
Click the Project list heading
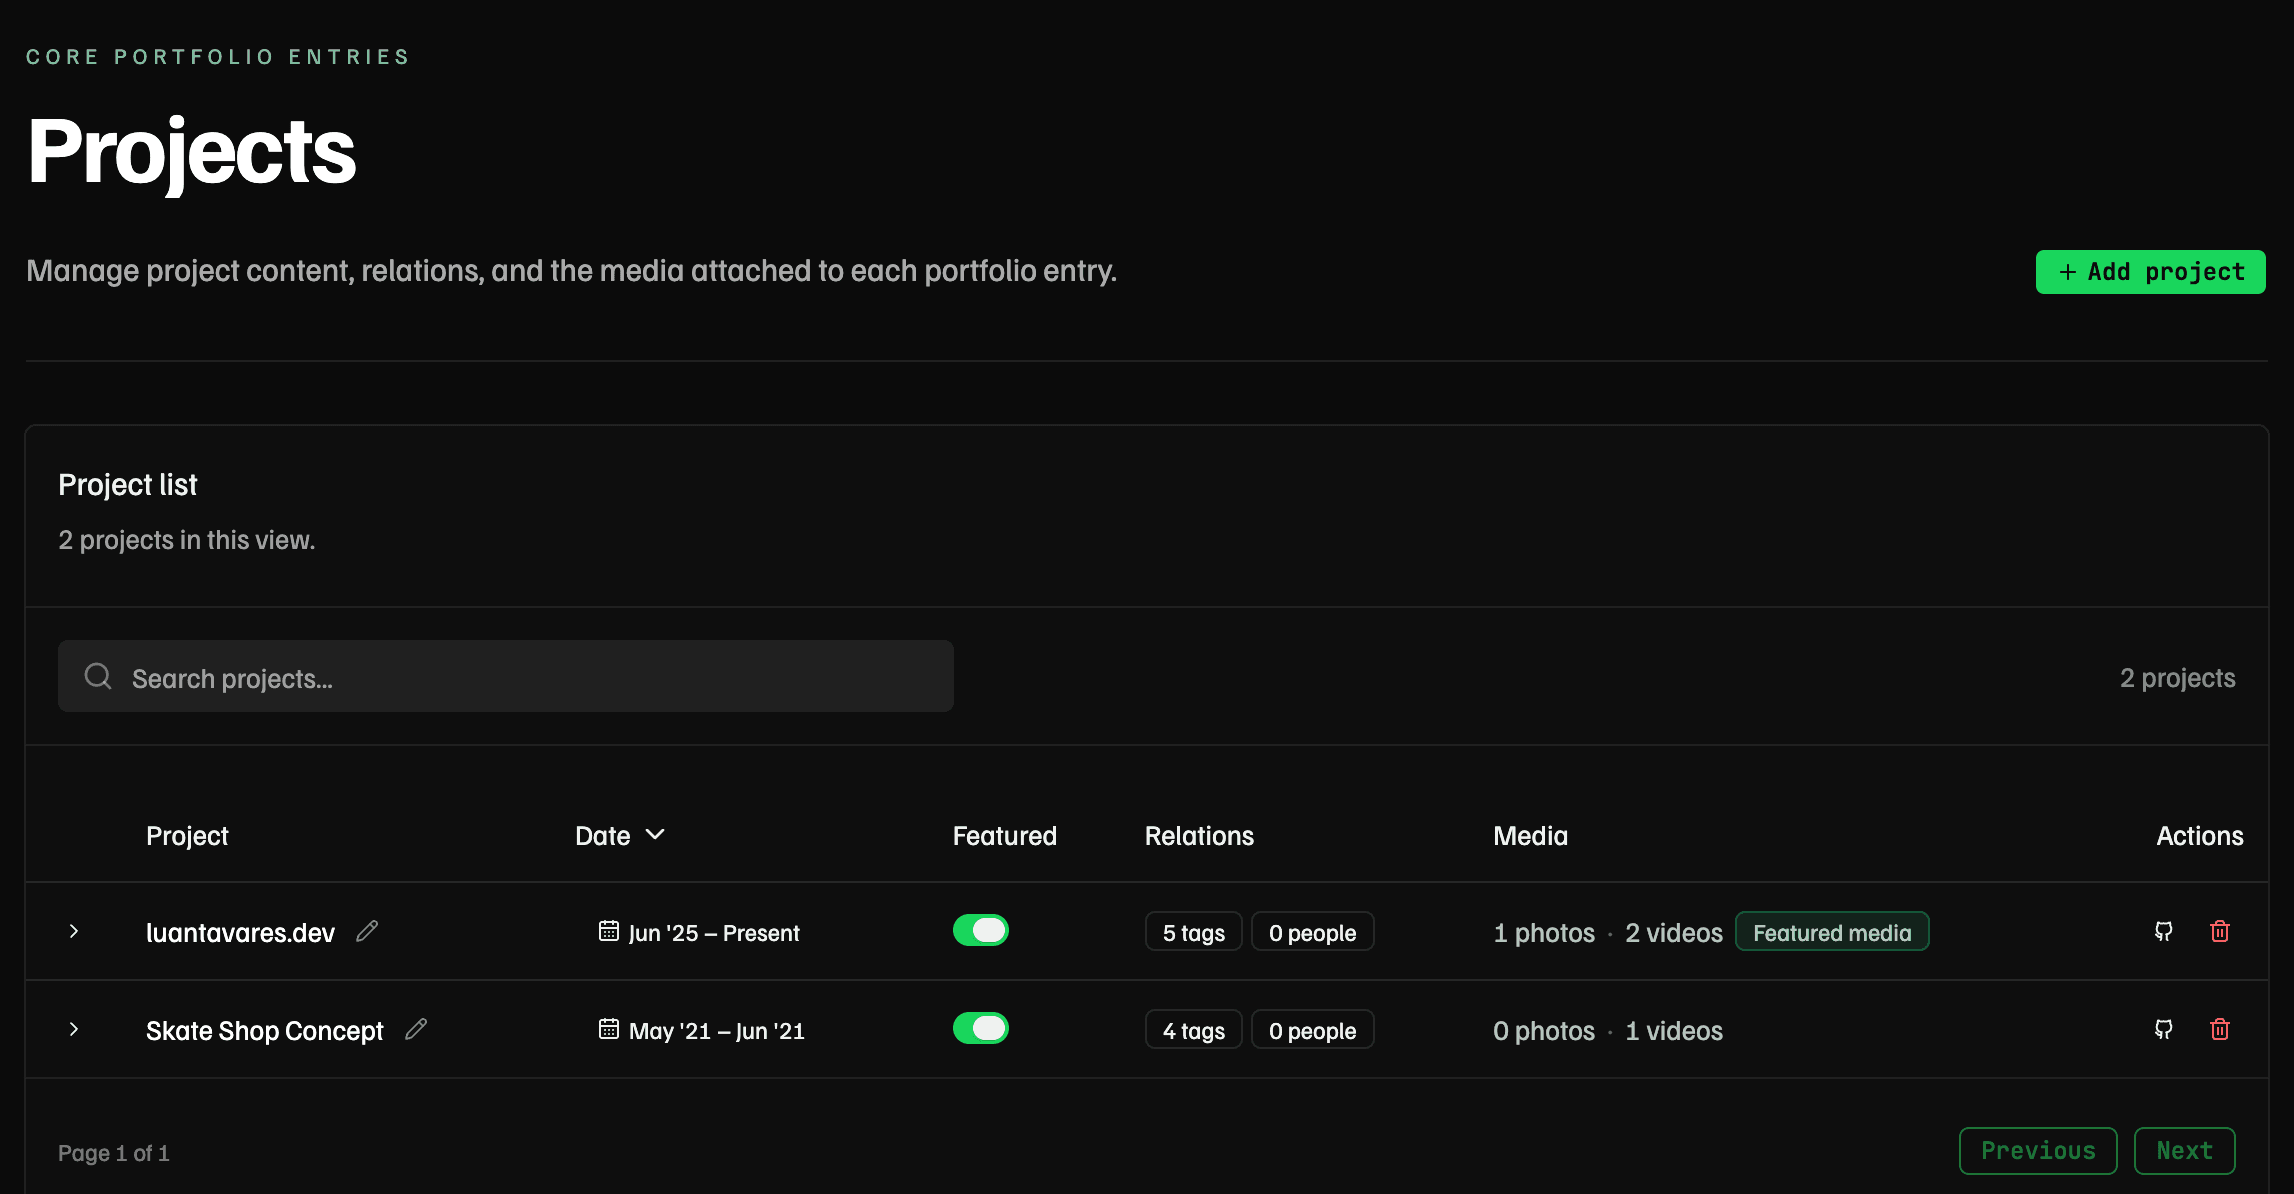click(x=128, y=485)
